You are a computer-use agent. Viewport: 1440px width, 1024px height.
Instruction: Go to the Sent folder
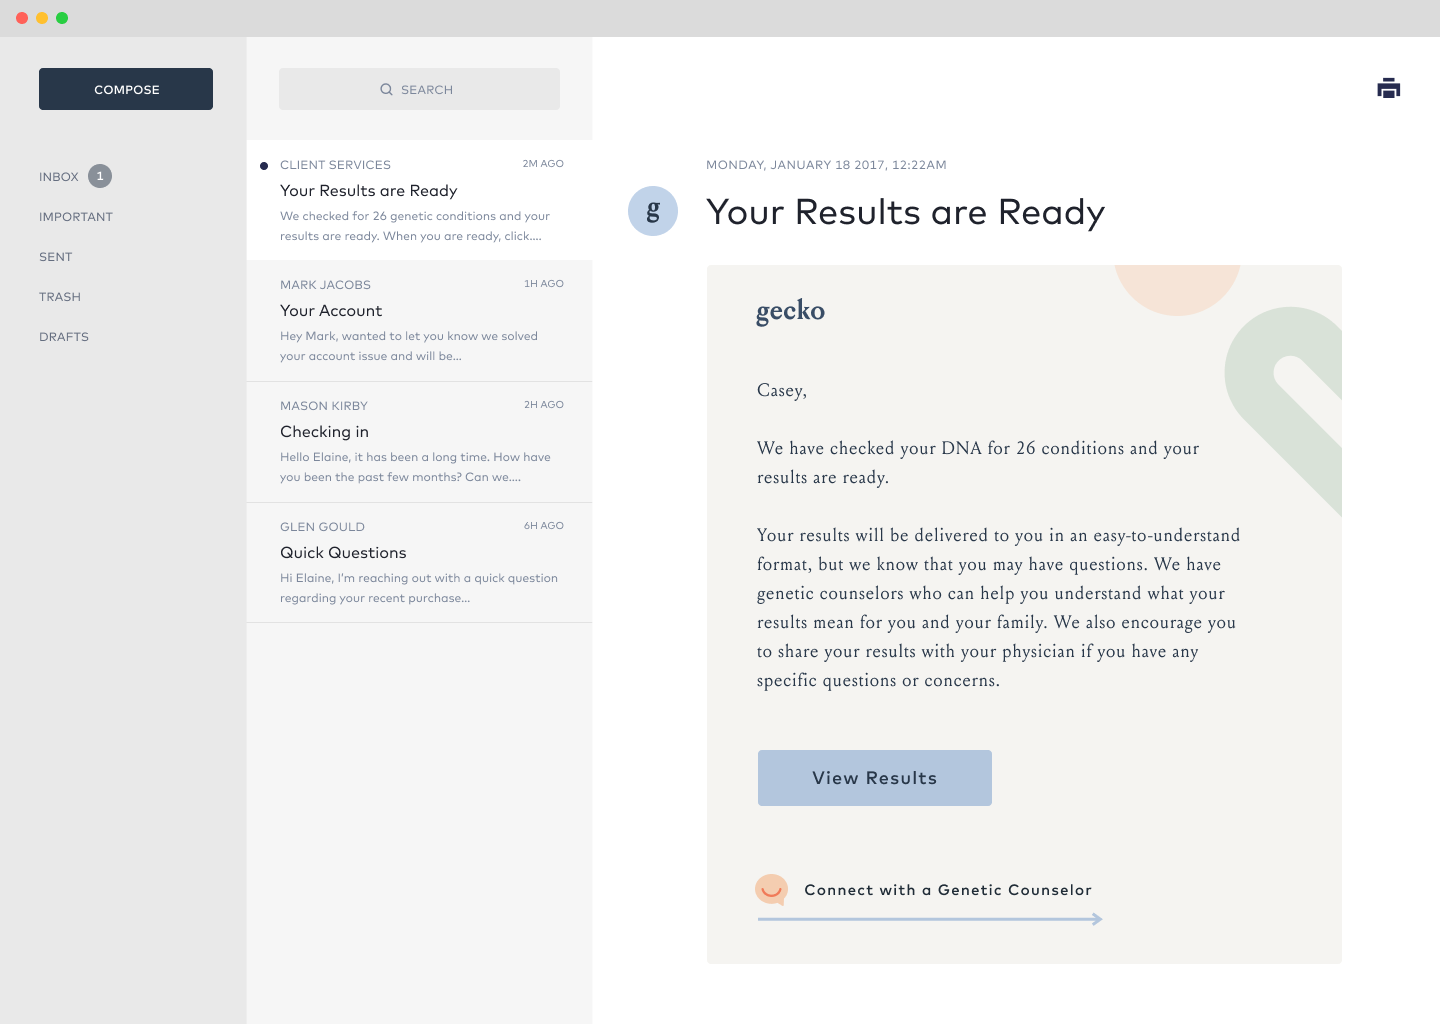point(56,256)
